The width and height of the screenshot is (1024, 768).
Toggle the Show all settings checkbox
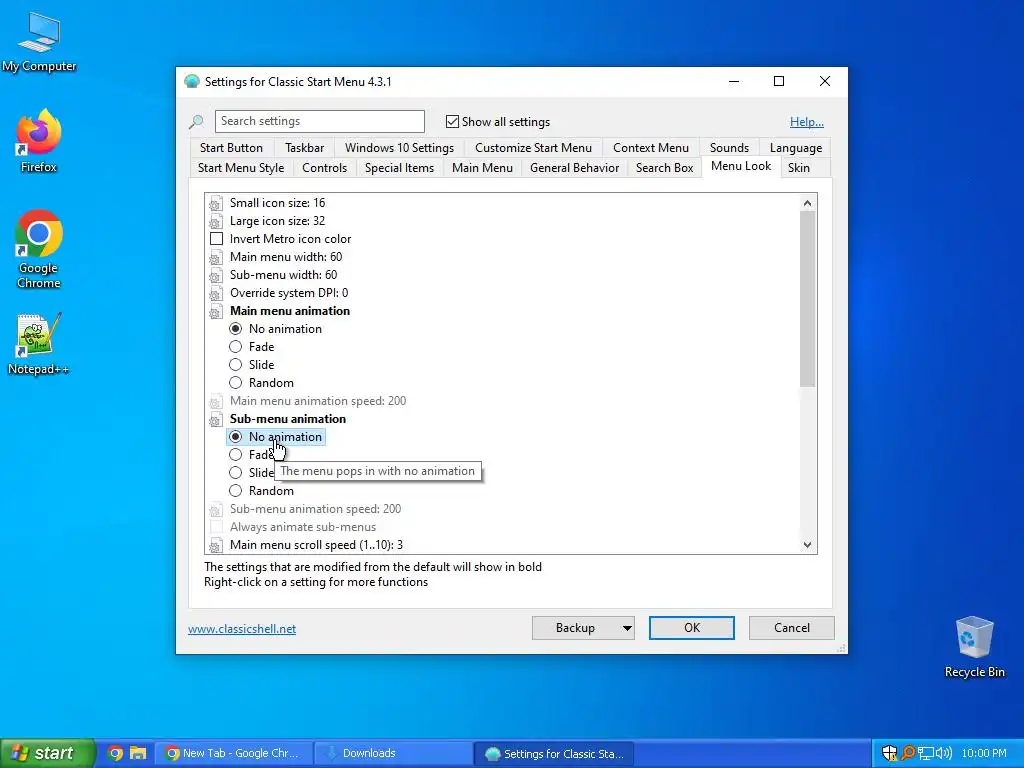point(452,121)
